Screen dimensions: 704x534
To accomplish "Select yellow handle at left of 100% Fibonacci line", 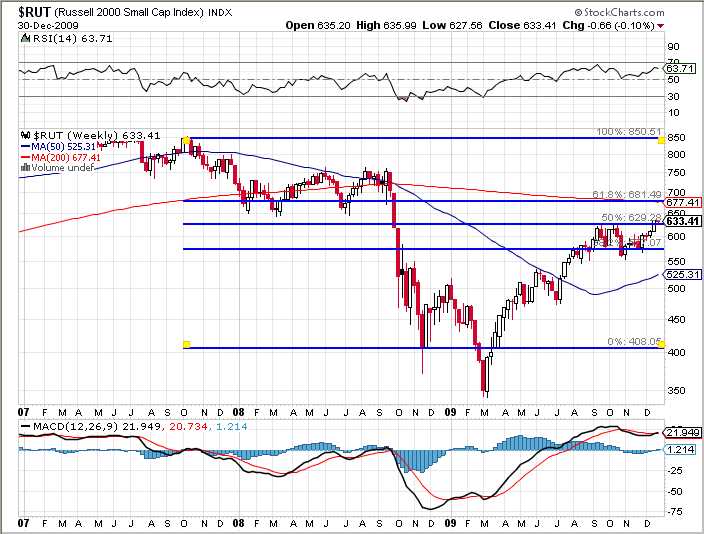I will tap(186, 140).
